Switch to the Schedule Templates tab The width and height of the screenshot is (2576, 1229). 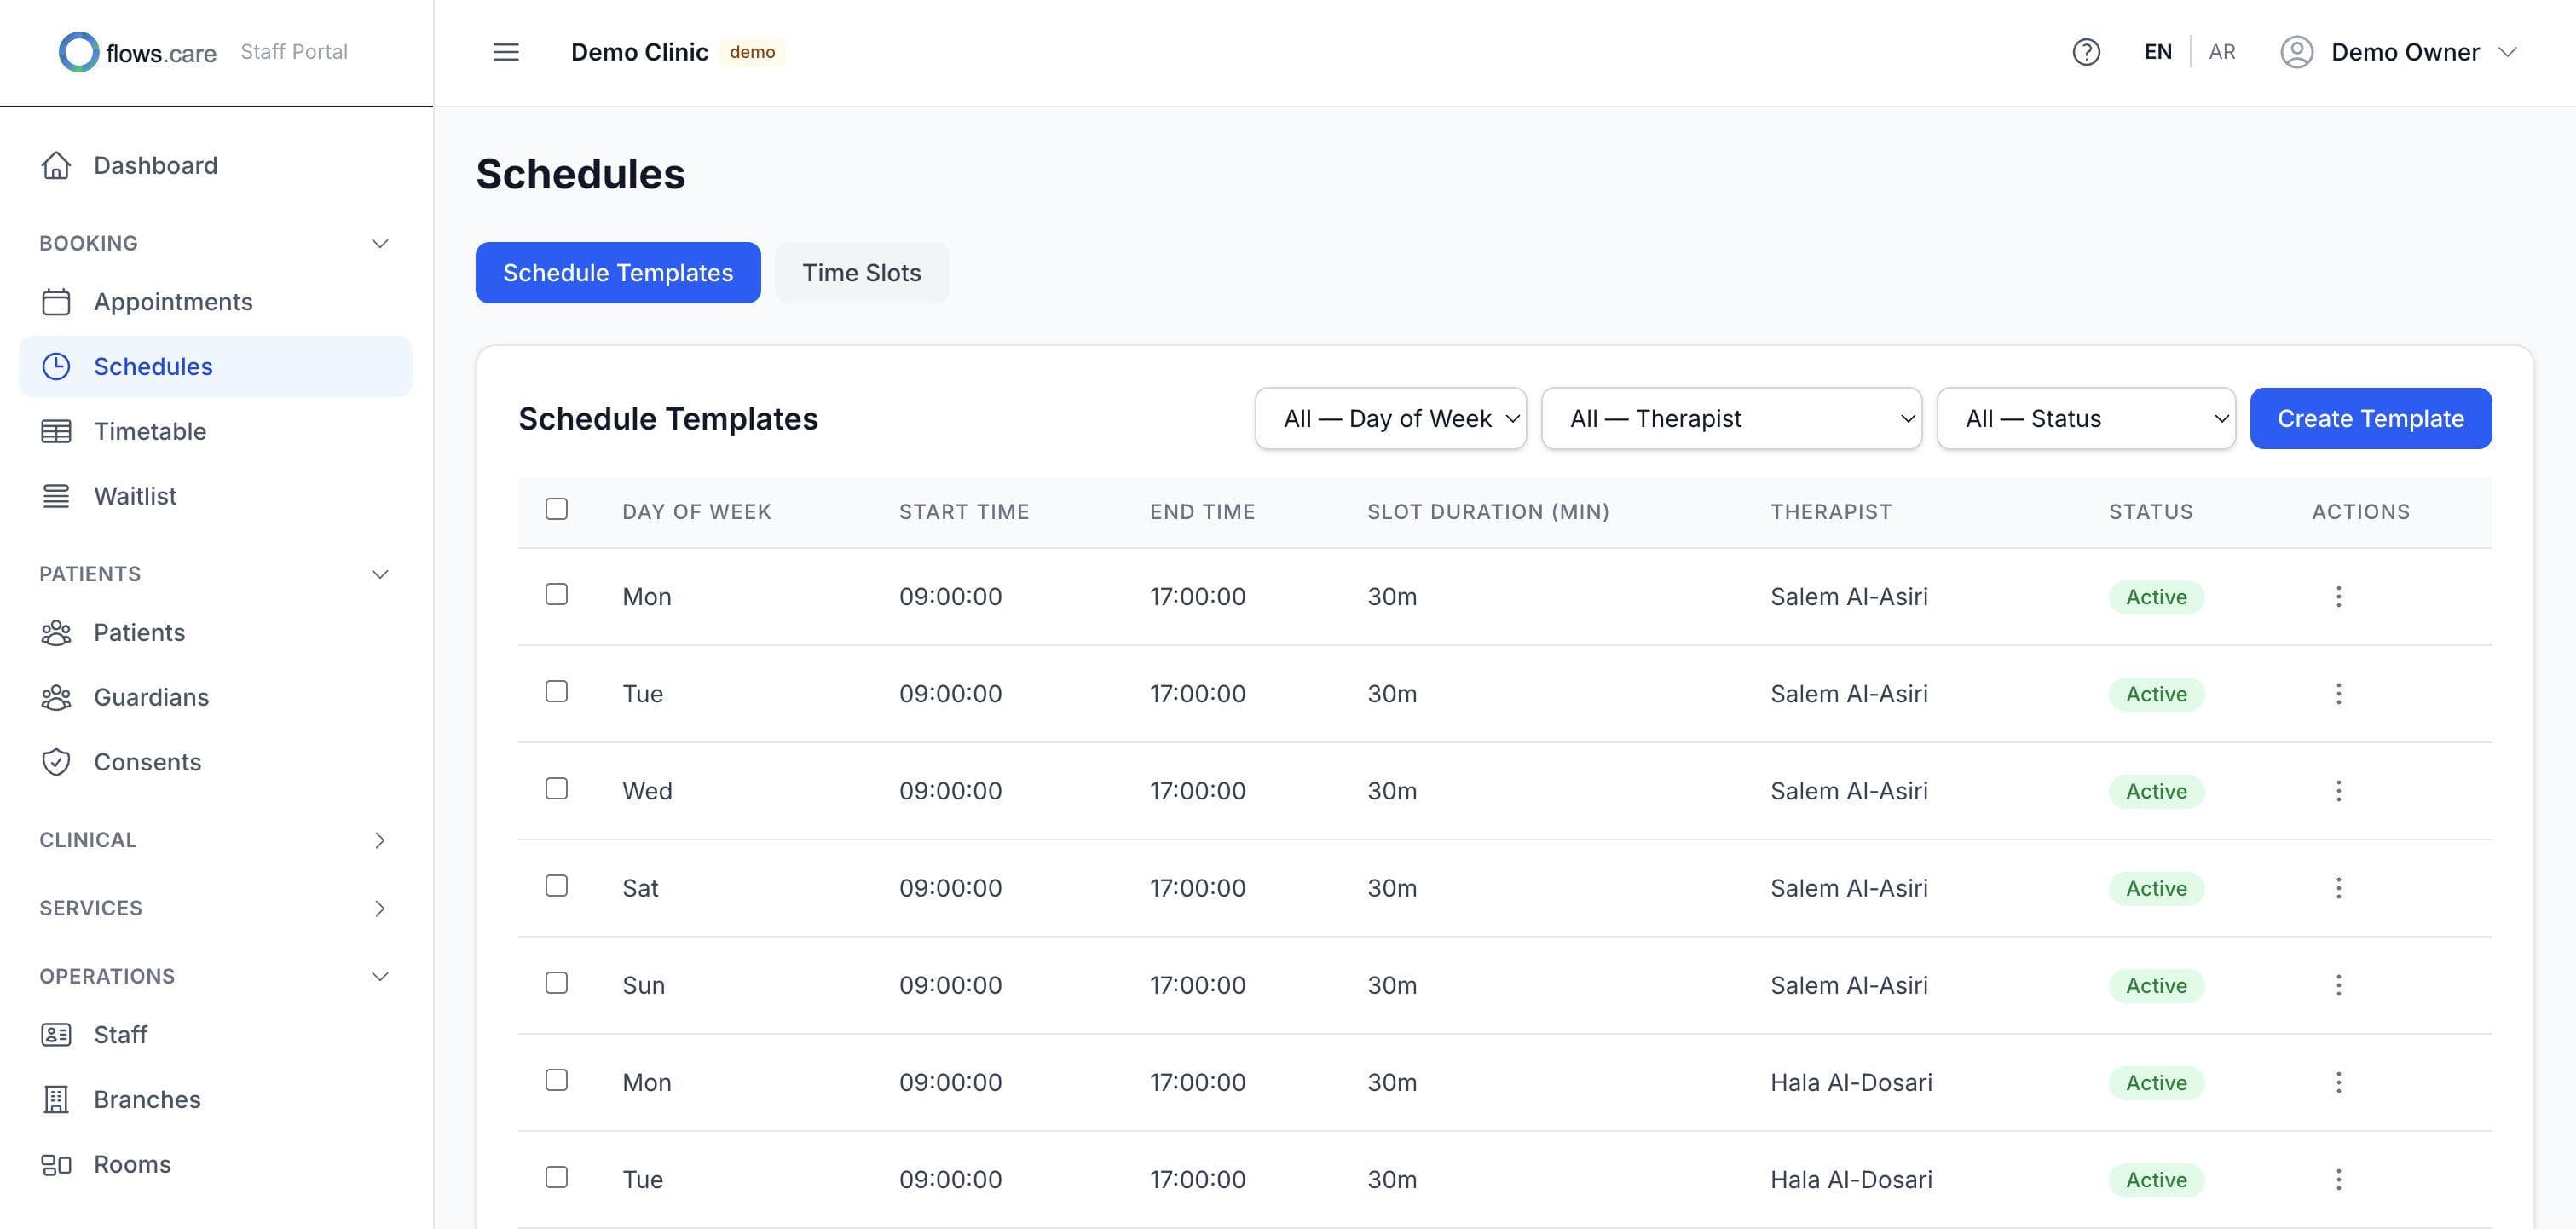click(618, 272)
